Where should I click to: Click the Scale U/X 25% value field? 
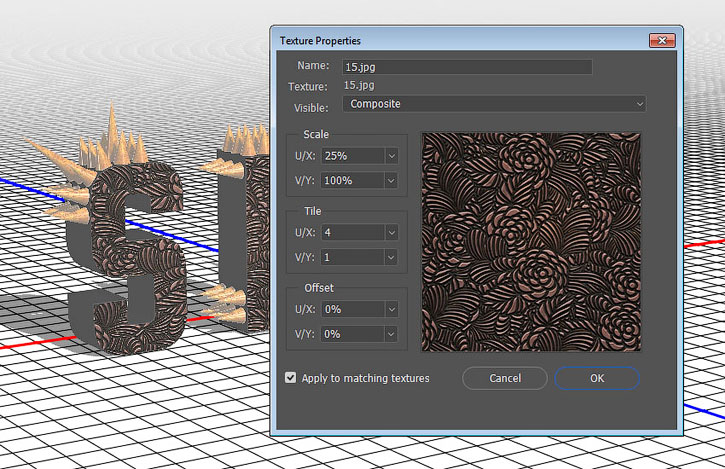tap(353, 156)
